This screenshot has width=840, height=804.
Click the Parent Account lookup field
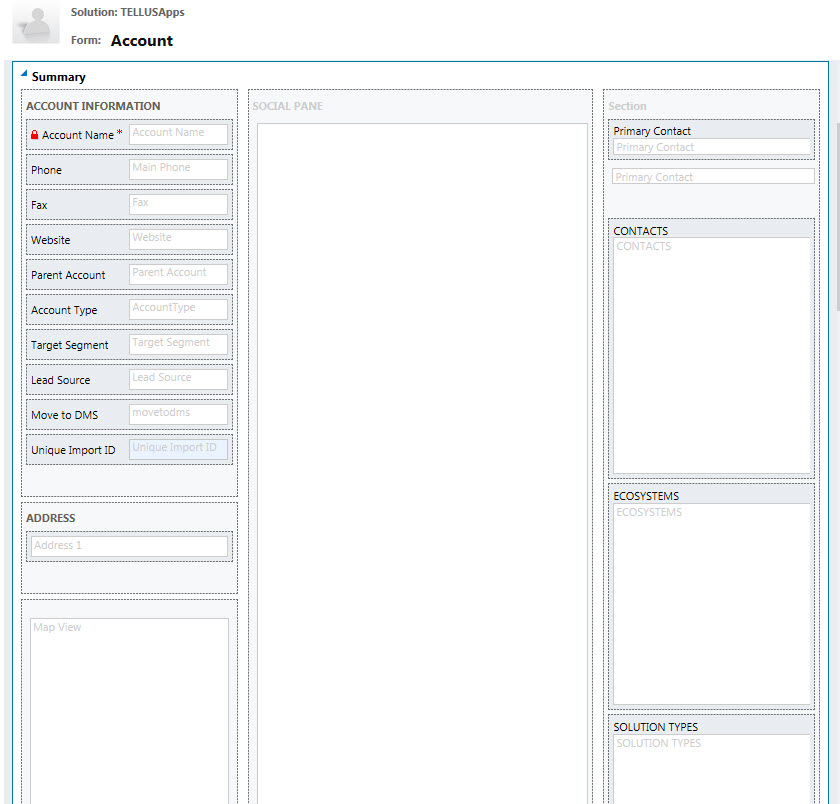tap(179, 274)
